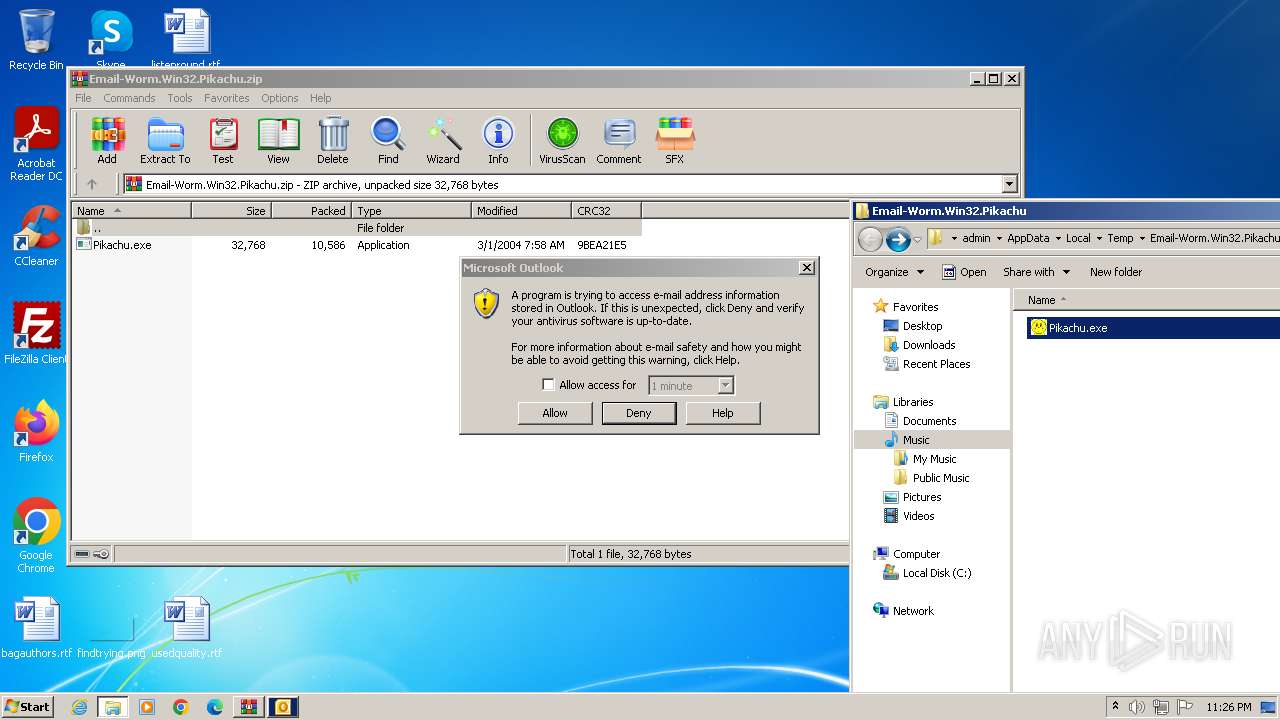Select Local Disk (C:) under Computer

point(927,573)
